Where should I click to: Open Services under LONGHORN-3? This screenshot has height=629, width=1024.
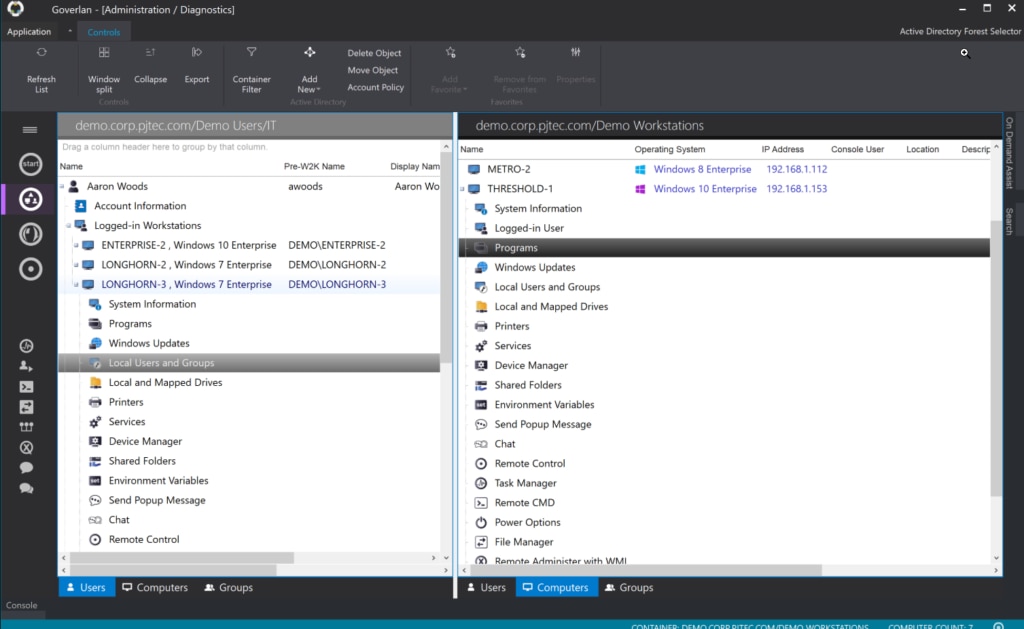[x=127, y=421]
